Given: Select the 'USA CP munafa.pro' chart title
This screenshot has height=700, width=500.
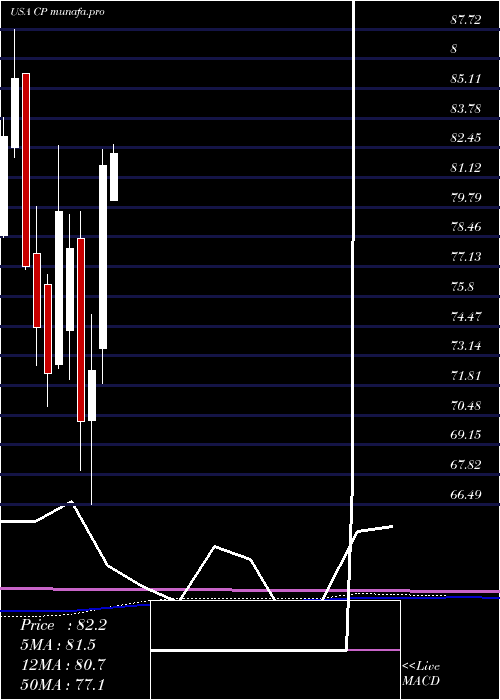Looking at the screenshot, I should (58, 12).
